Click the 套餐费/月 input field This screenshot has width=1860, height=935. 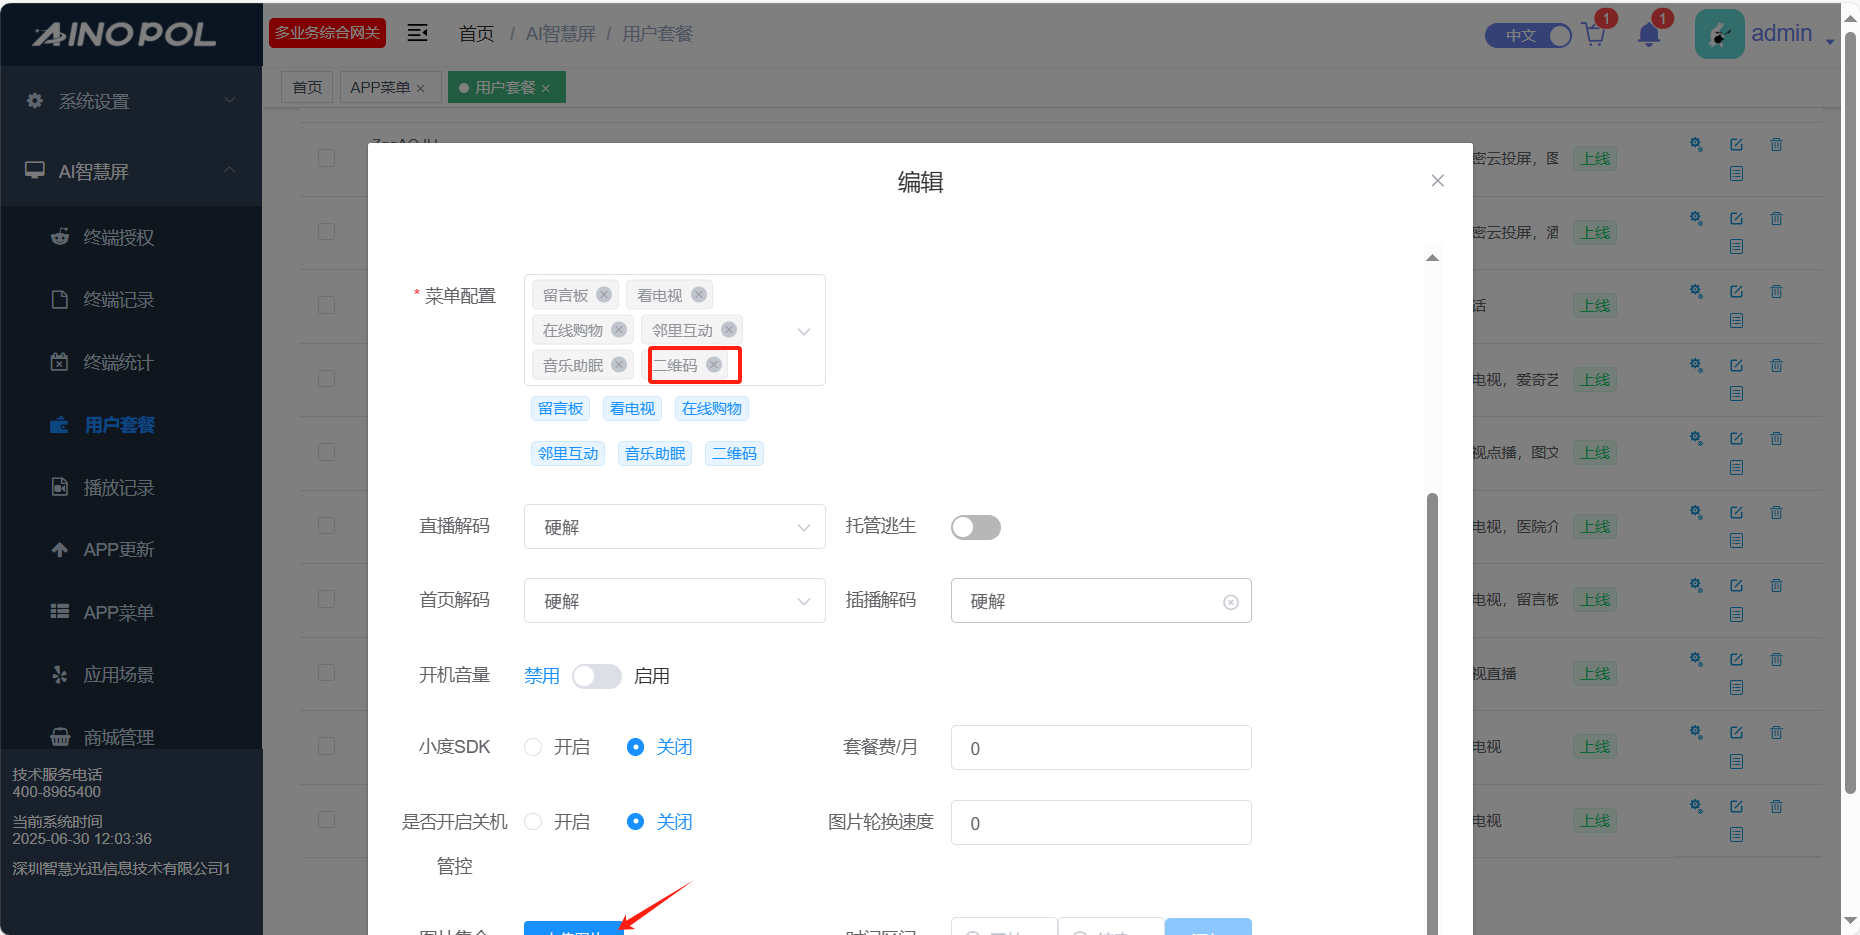tap(1100, 748)
